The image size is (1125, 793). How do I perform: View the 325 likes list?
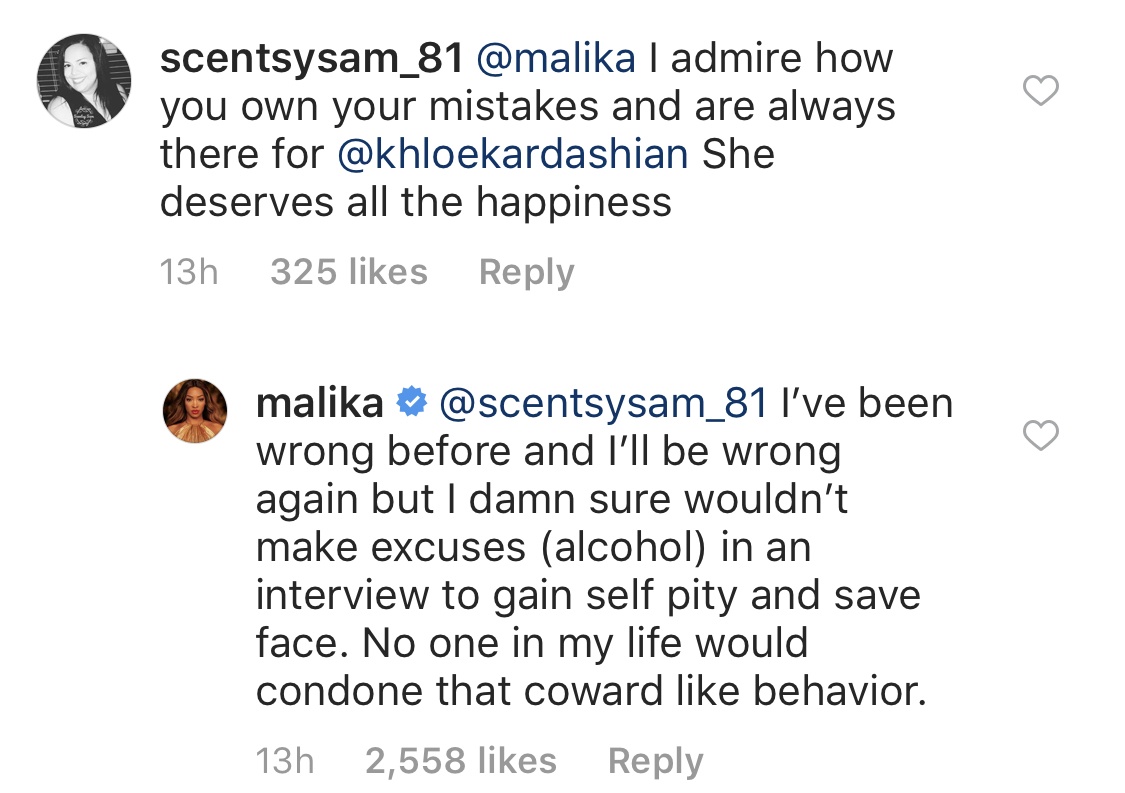click(349, 272)
